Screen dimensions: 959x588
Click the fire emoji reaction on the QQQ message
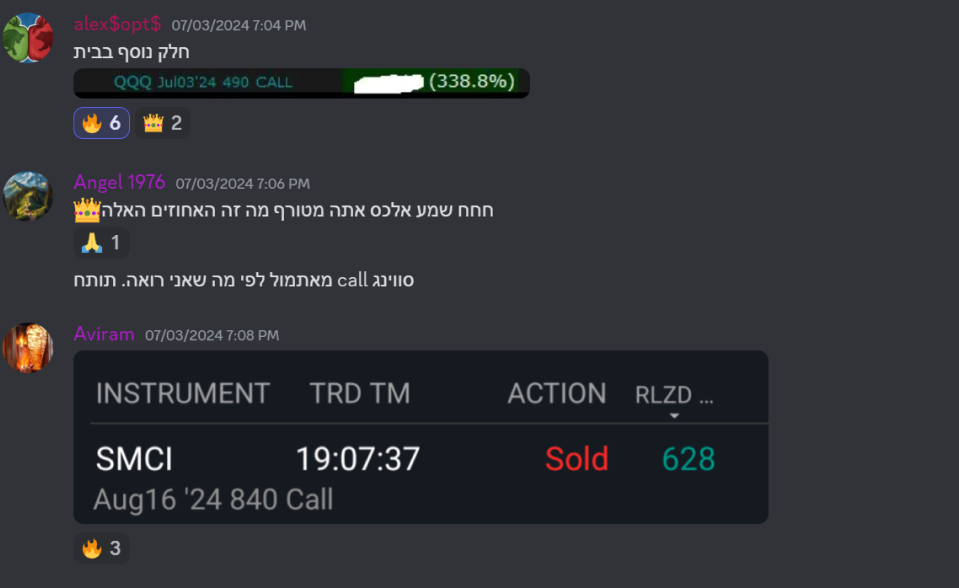(100, 122)
